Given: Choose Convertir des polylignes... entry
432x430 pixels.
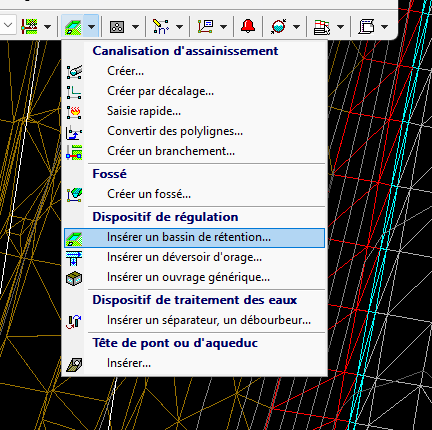Looking at the screenshot, I should (x=194, y=131).
